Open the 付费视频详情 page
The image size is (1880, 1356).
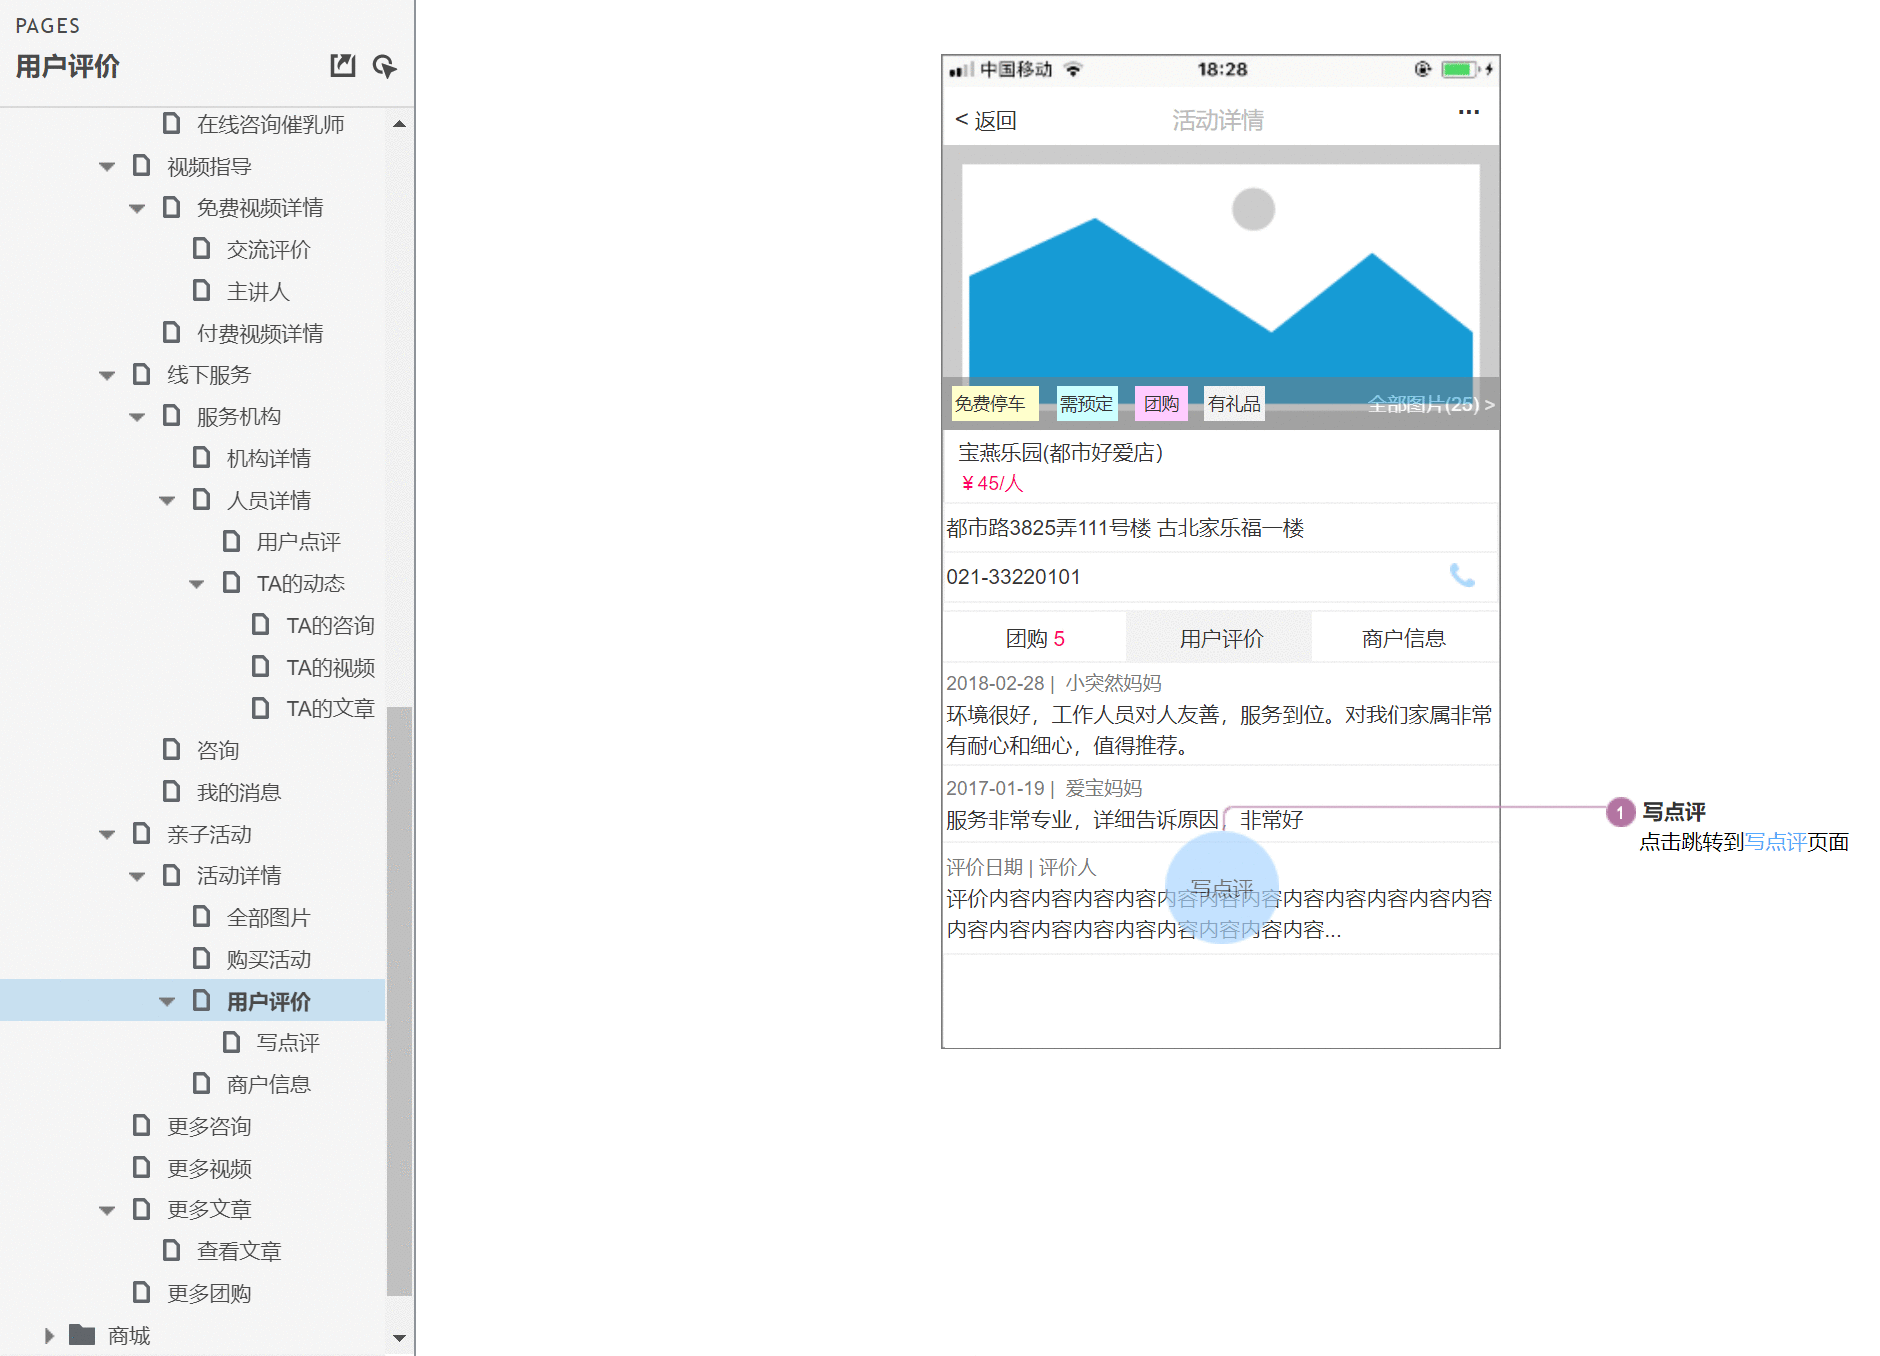(260, 333)
